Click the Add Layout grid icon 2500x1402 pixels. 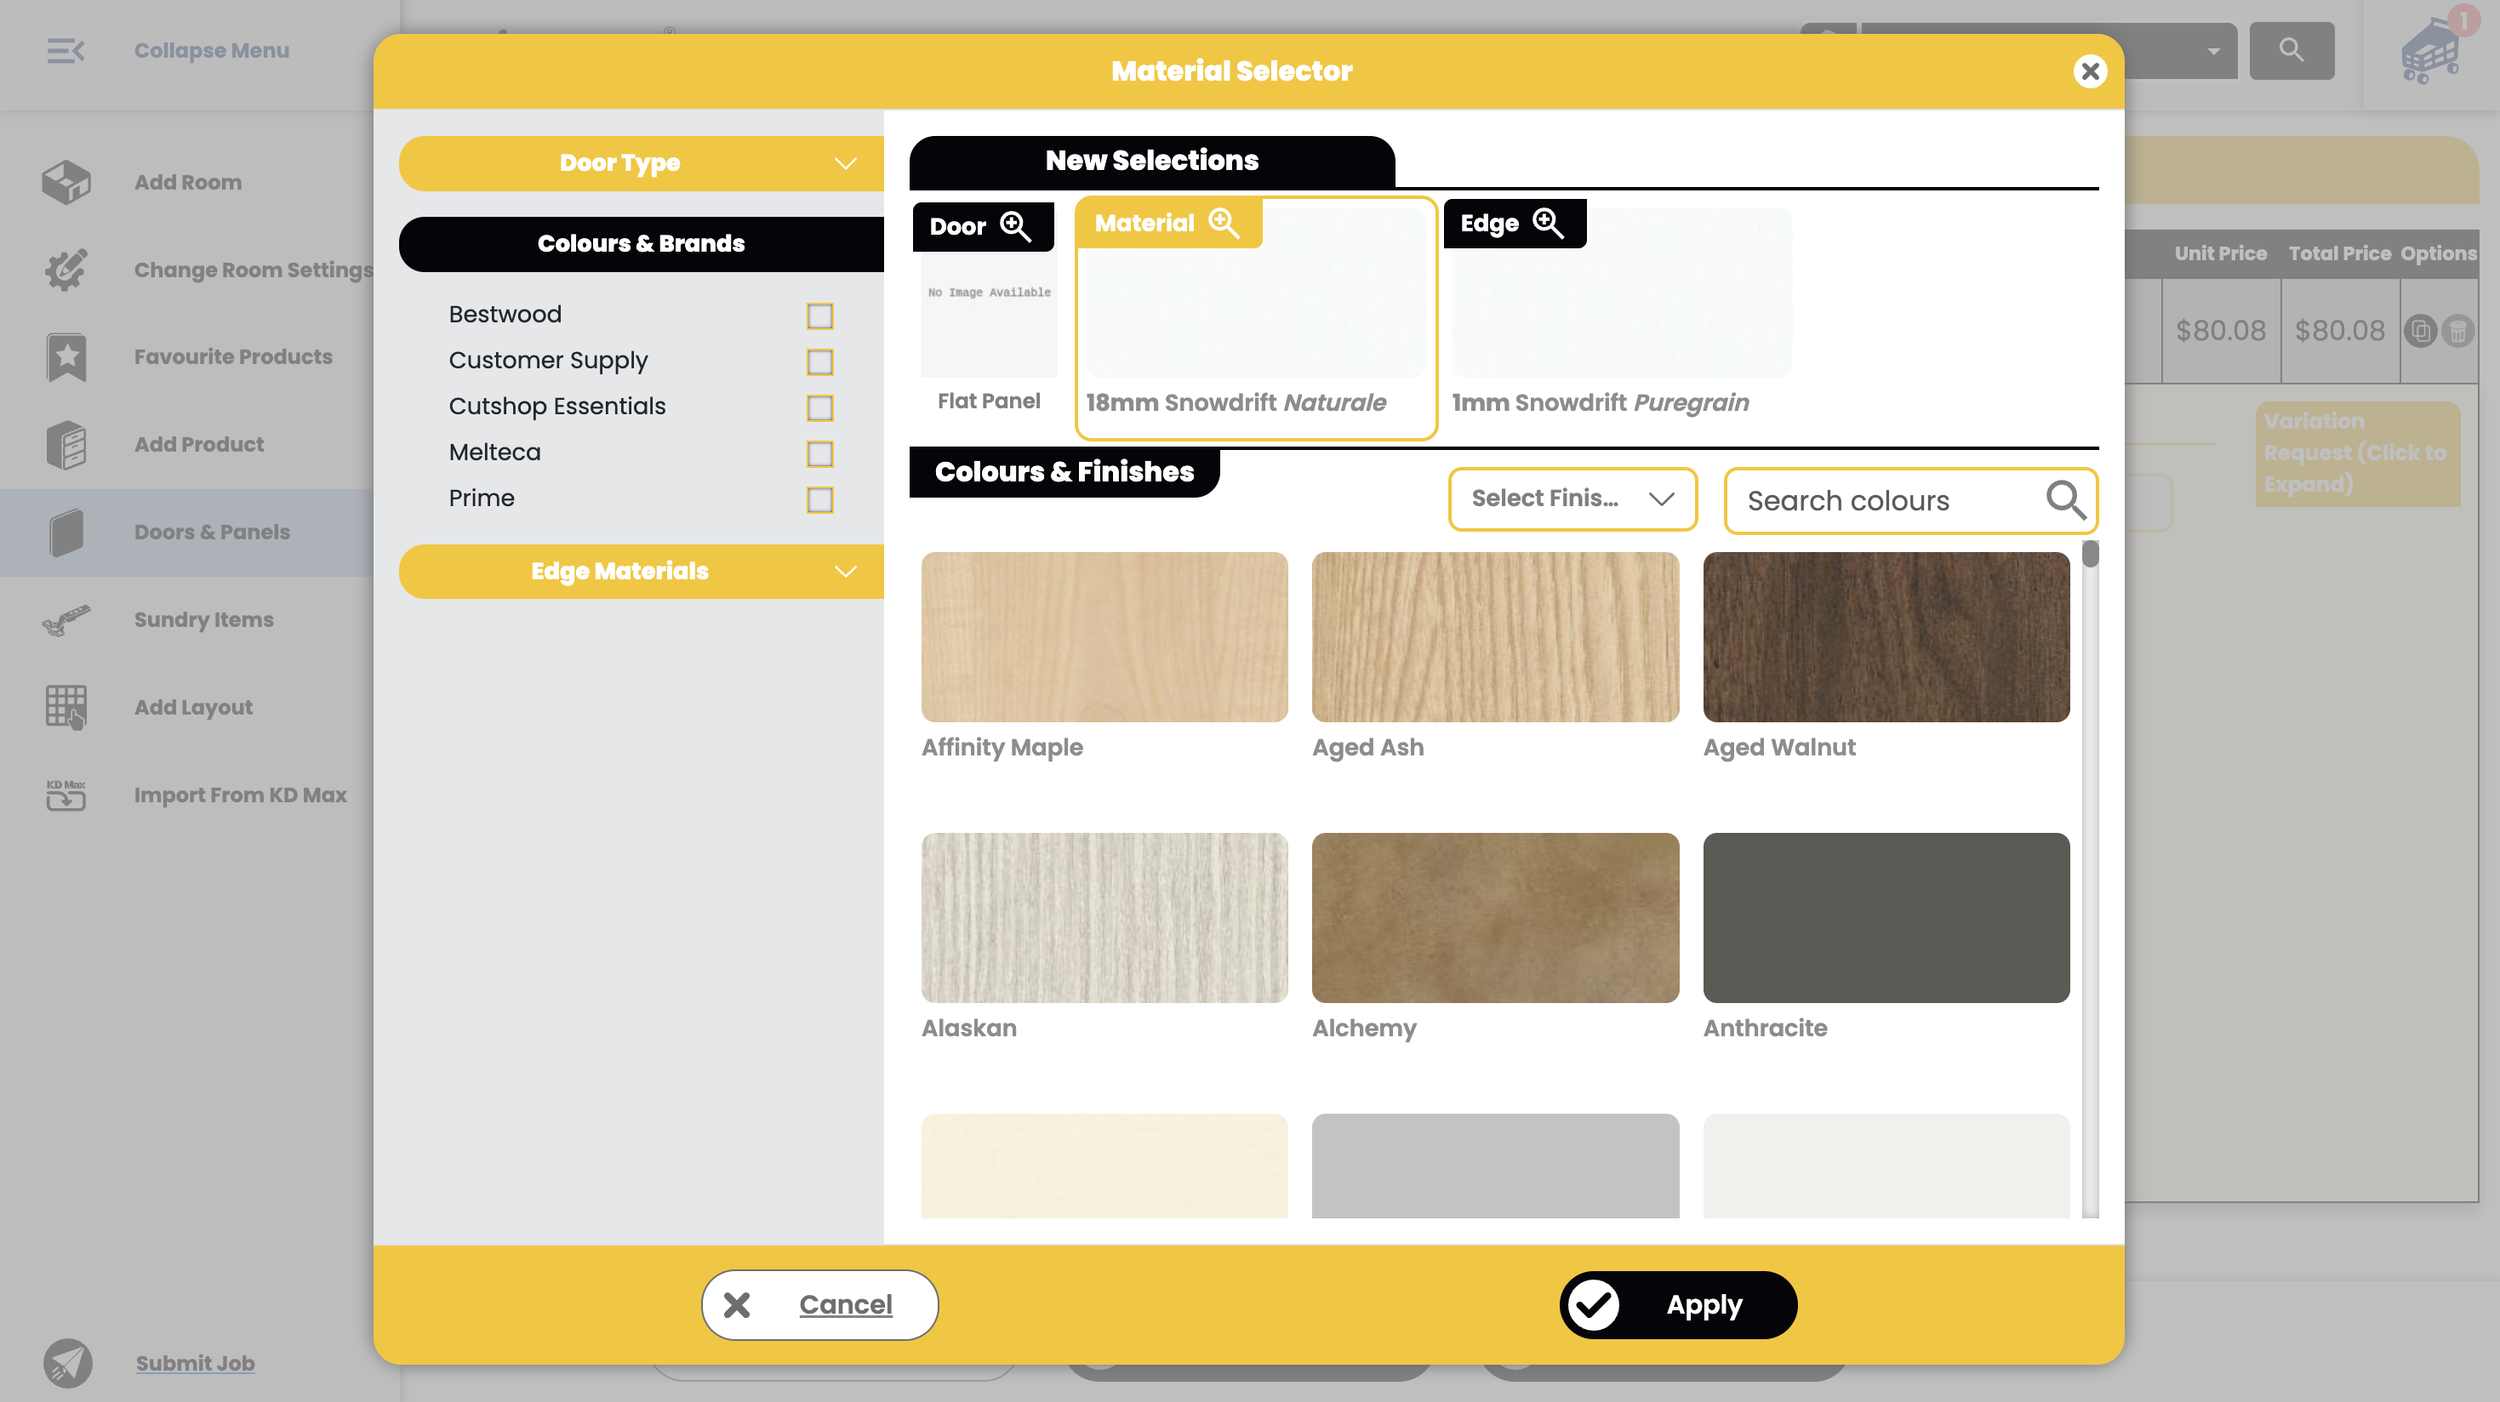point(66,707)
